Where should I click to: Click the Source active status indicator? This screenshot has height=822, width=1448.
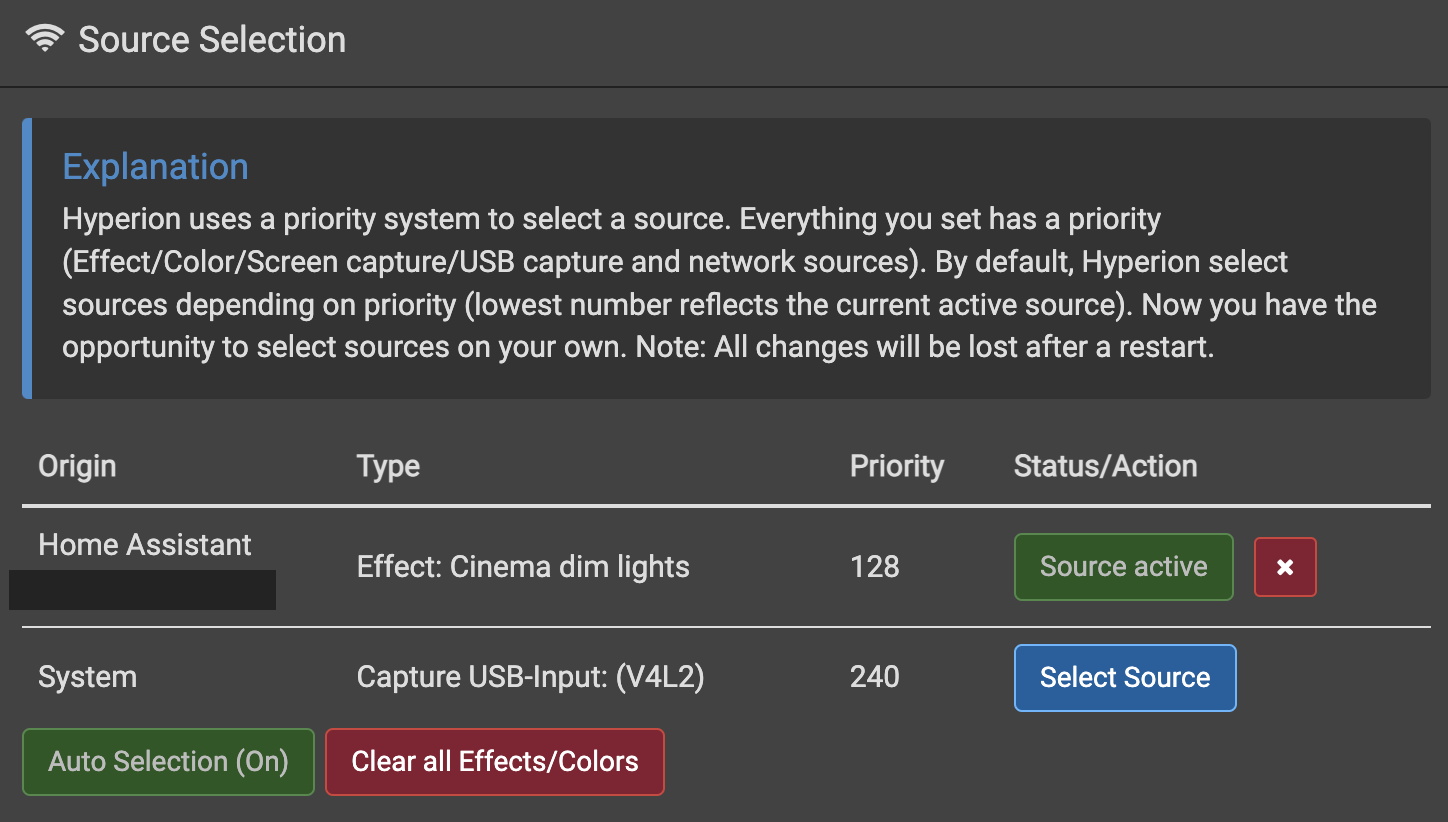(1123, 566)
